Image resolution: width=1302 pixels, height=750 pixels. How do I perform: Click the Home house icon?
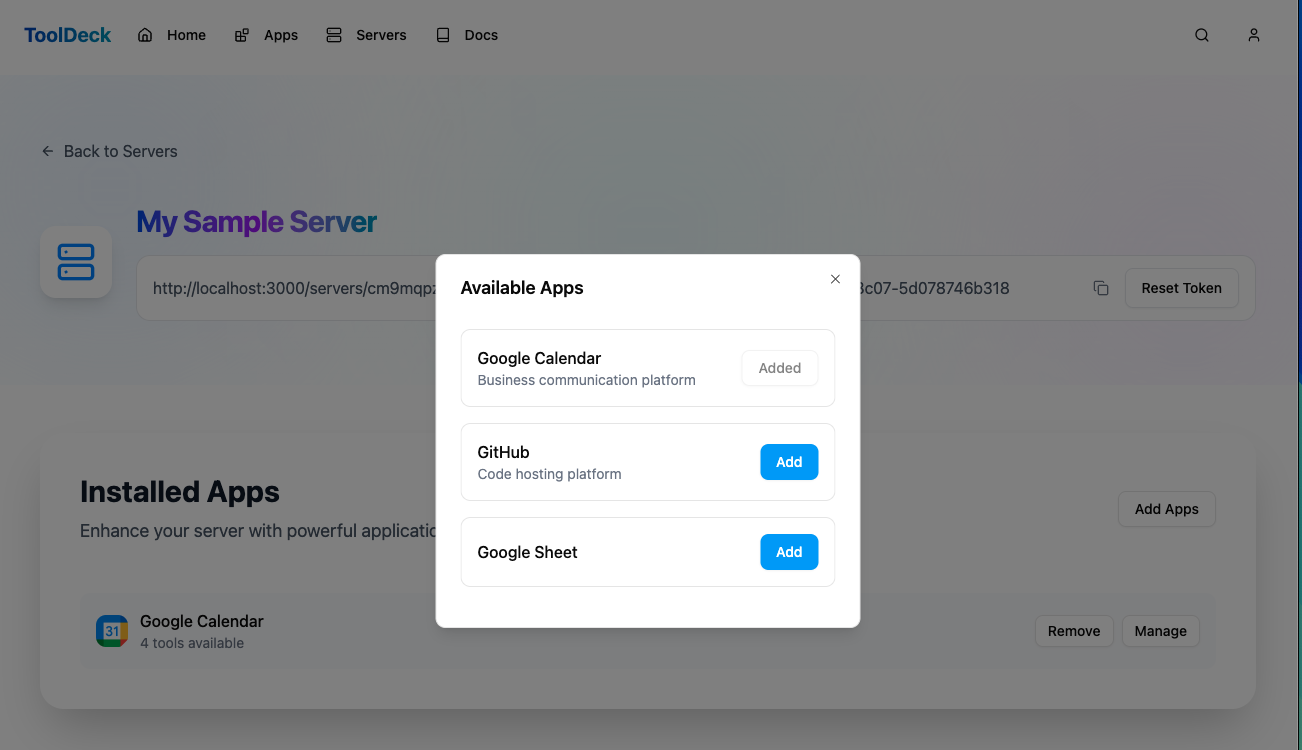(x=145, y=35)
